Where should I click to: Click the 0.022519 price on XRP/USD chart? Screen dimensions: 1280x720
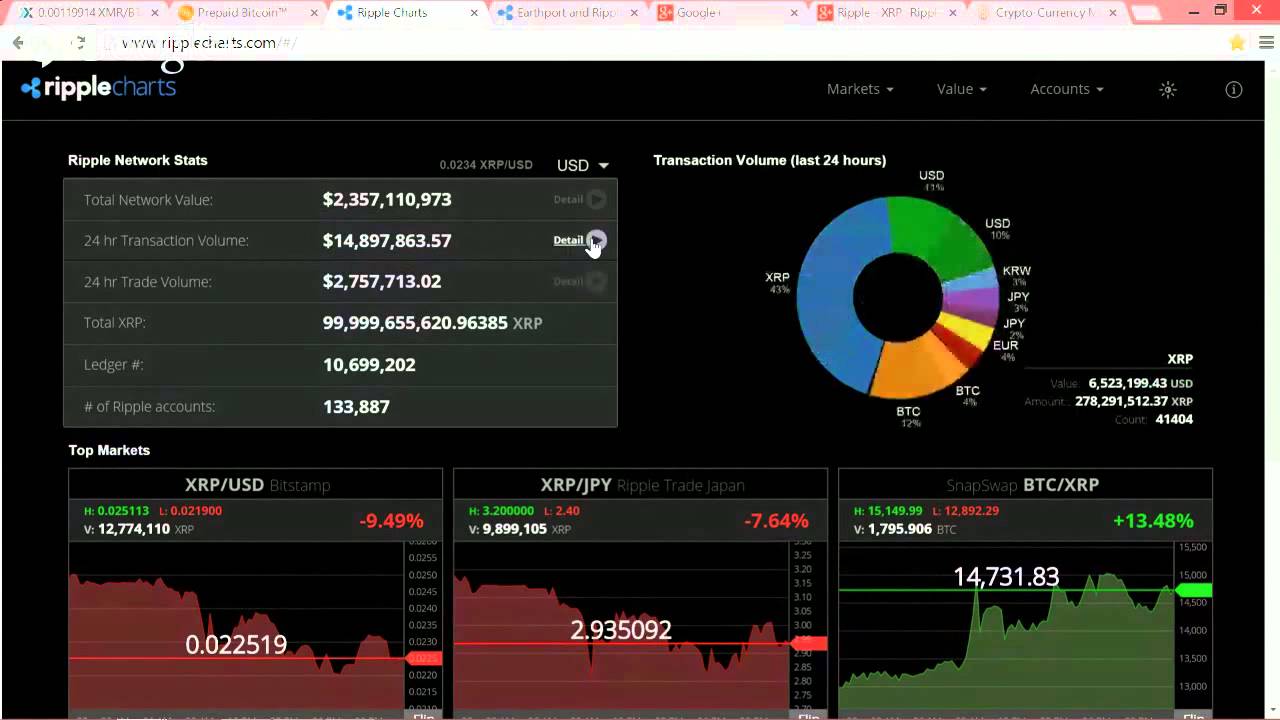pos(236,645)
